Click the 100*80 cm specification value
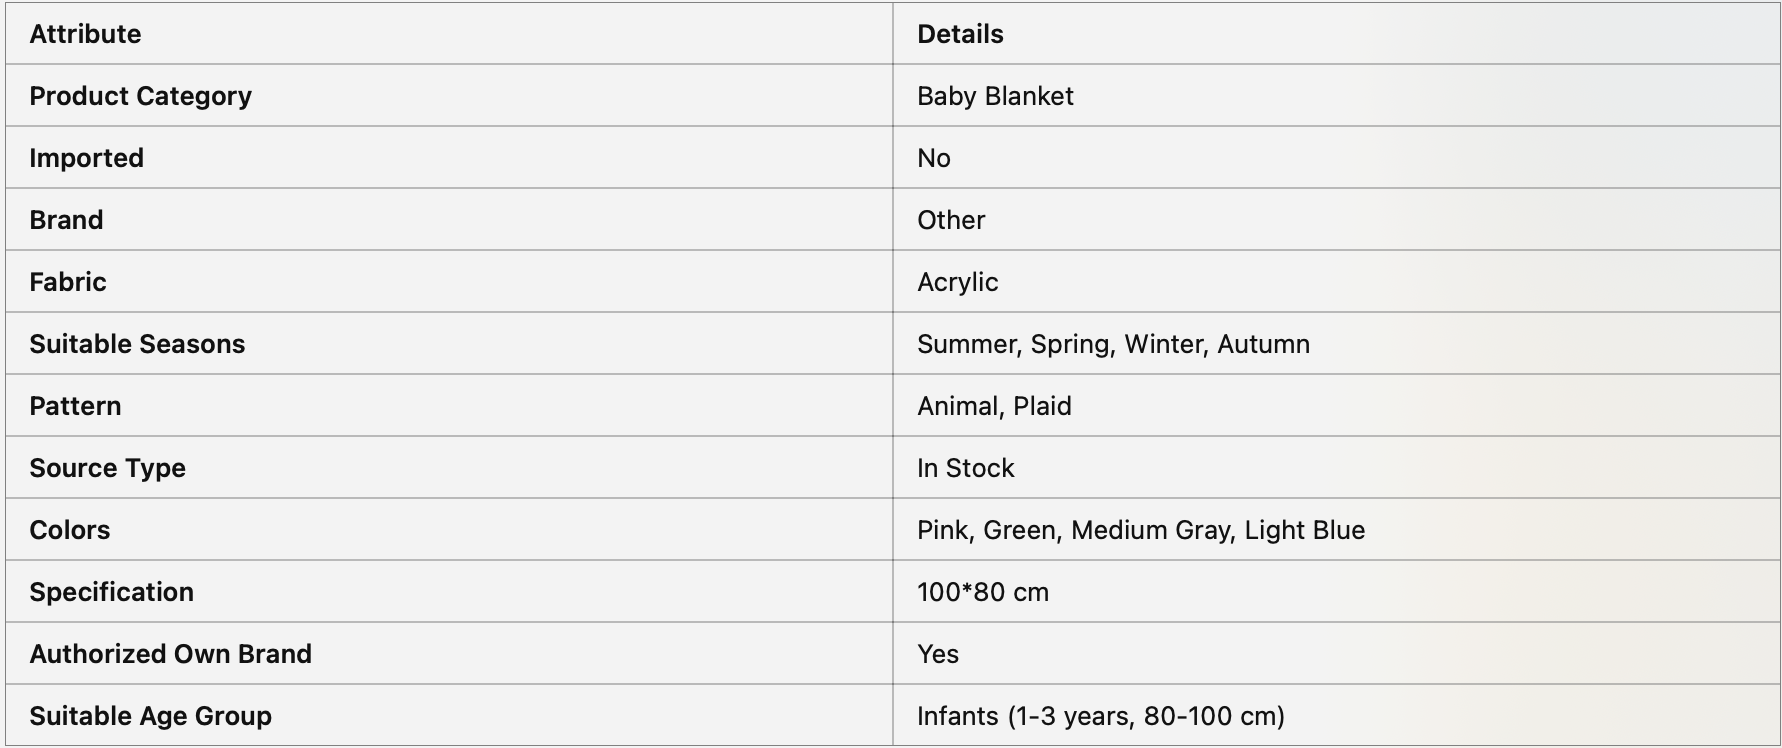1782x748 pixels. (x=983, y=592)
